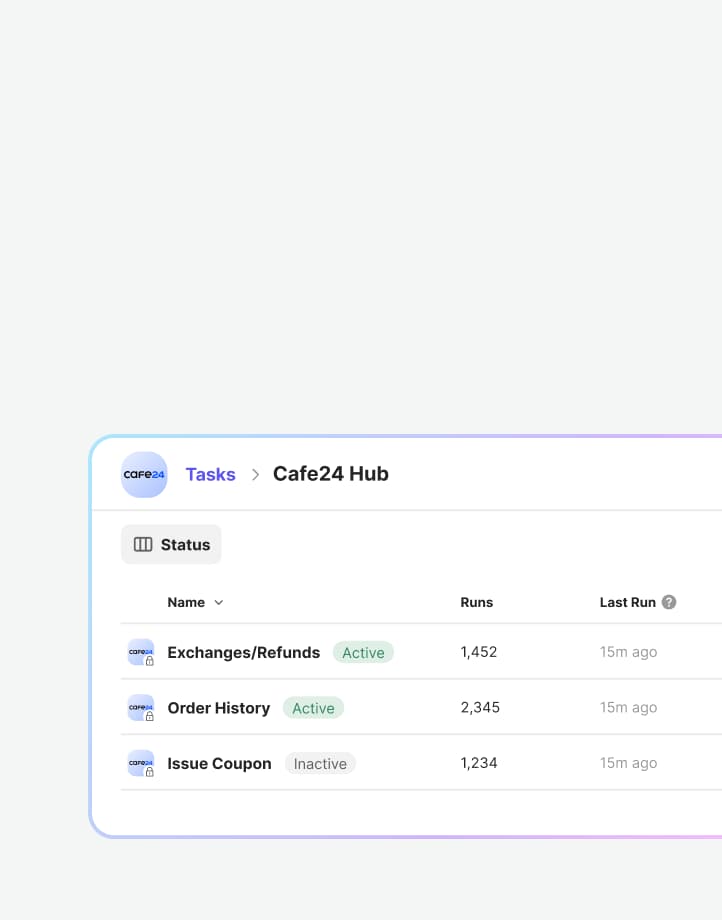
Task: Sort by the Name column header
Action: 186,602
